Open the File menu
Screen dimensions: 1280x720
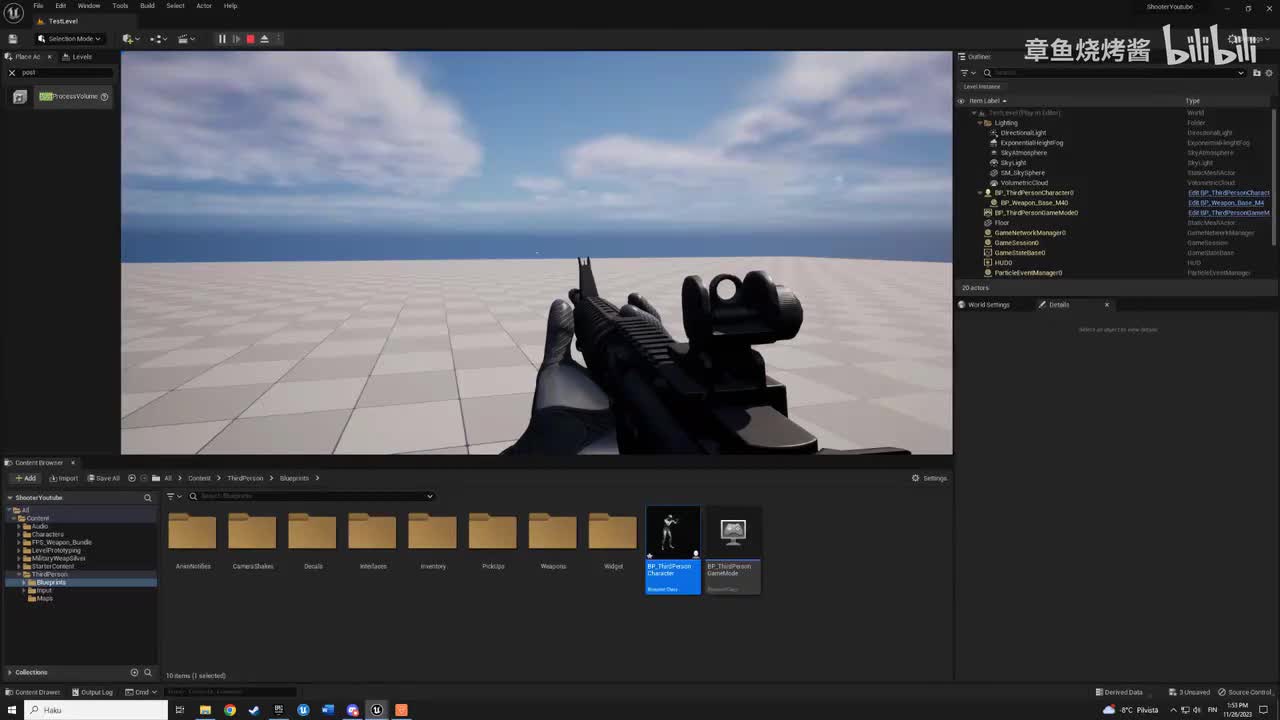(x=38, y=6)
